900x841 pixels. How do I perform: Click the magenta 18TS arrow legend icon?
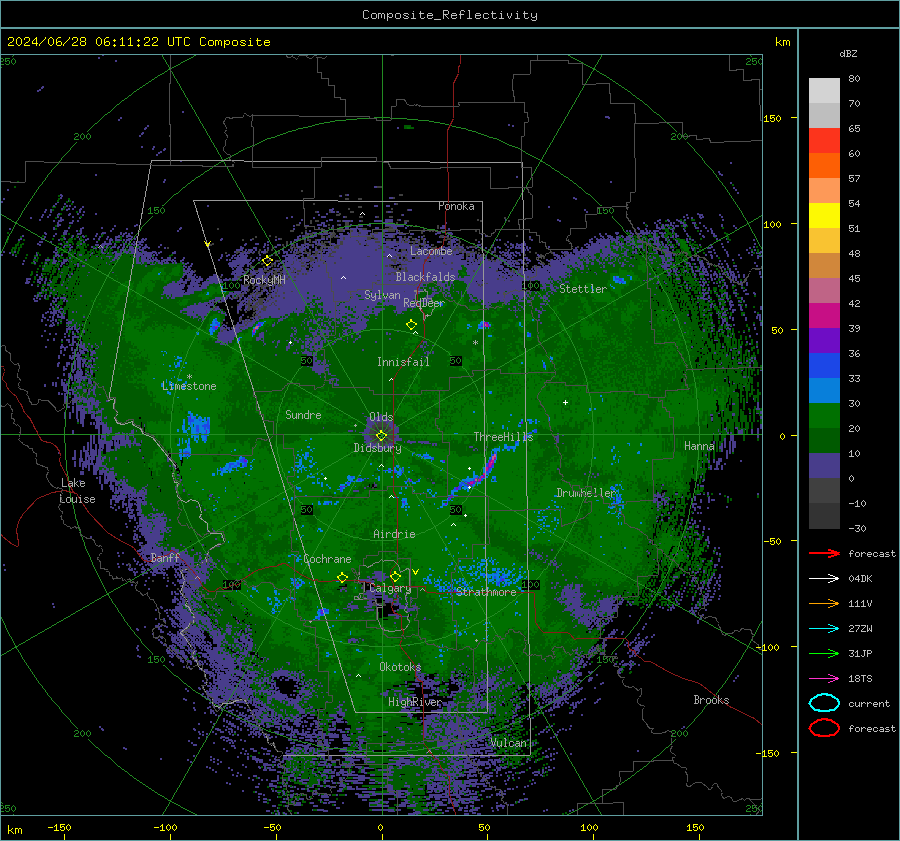click(824, 679)
